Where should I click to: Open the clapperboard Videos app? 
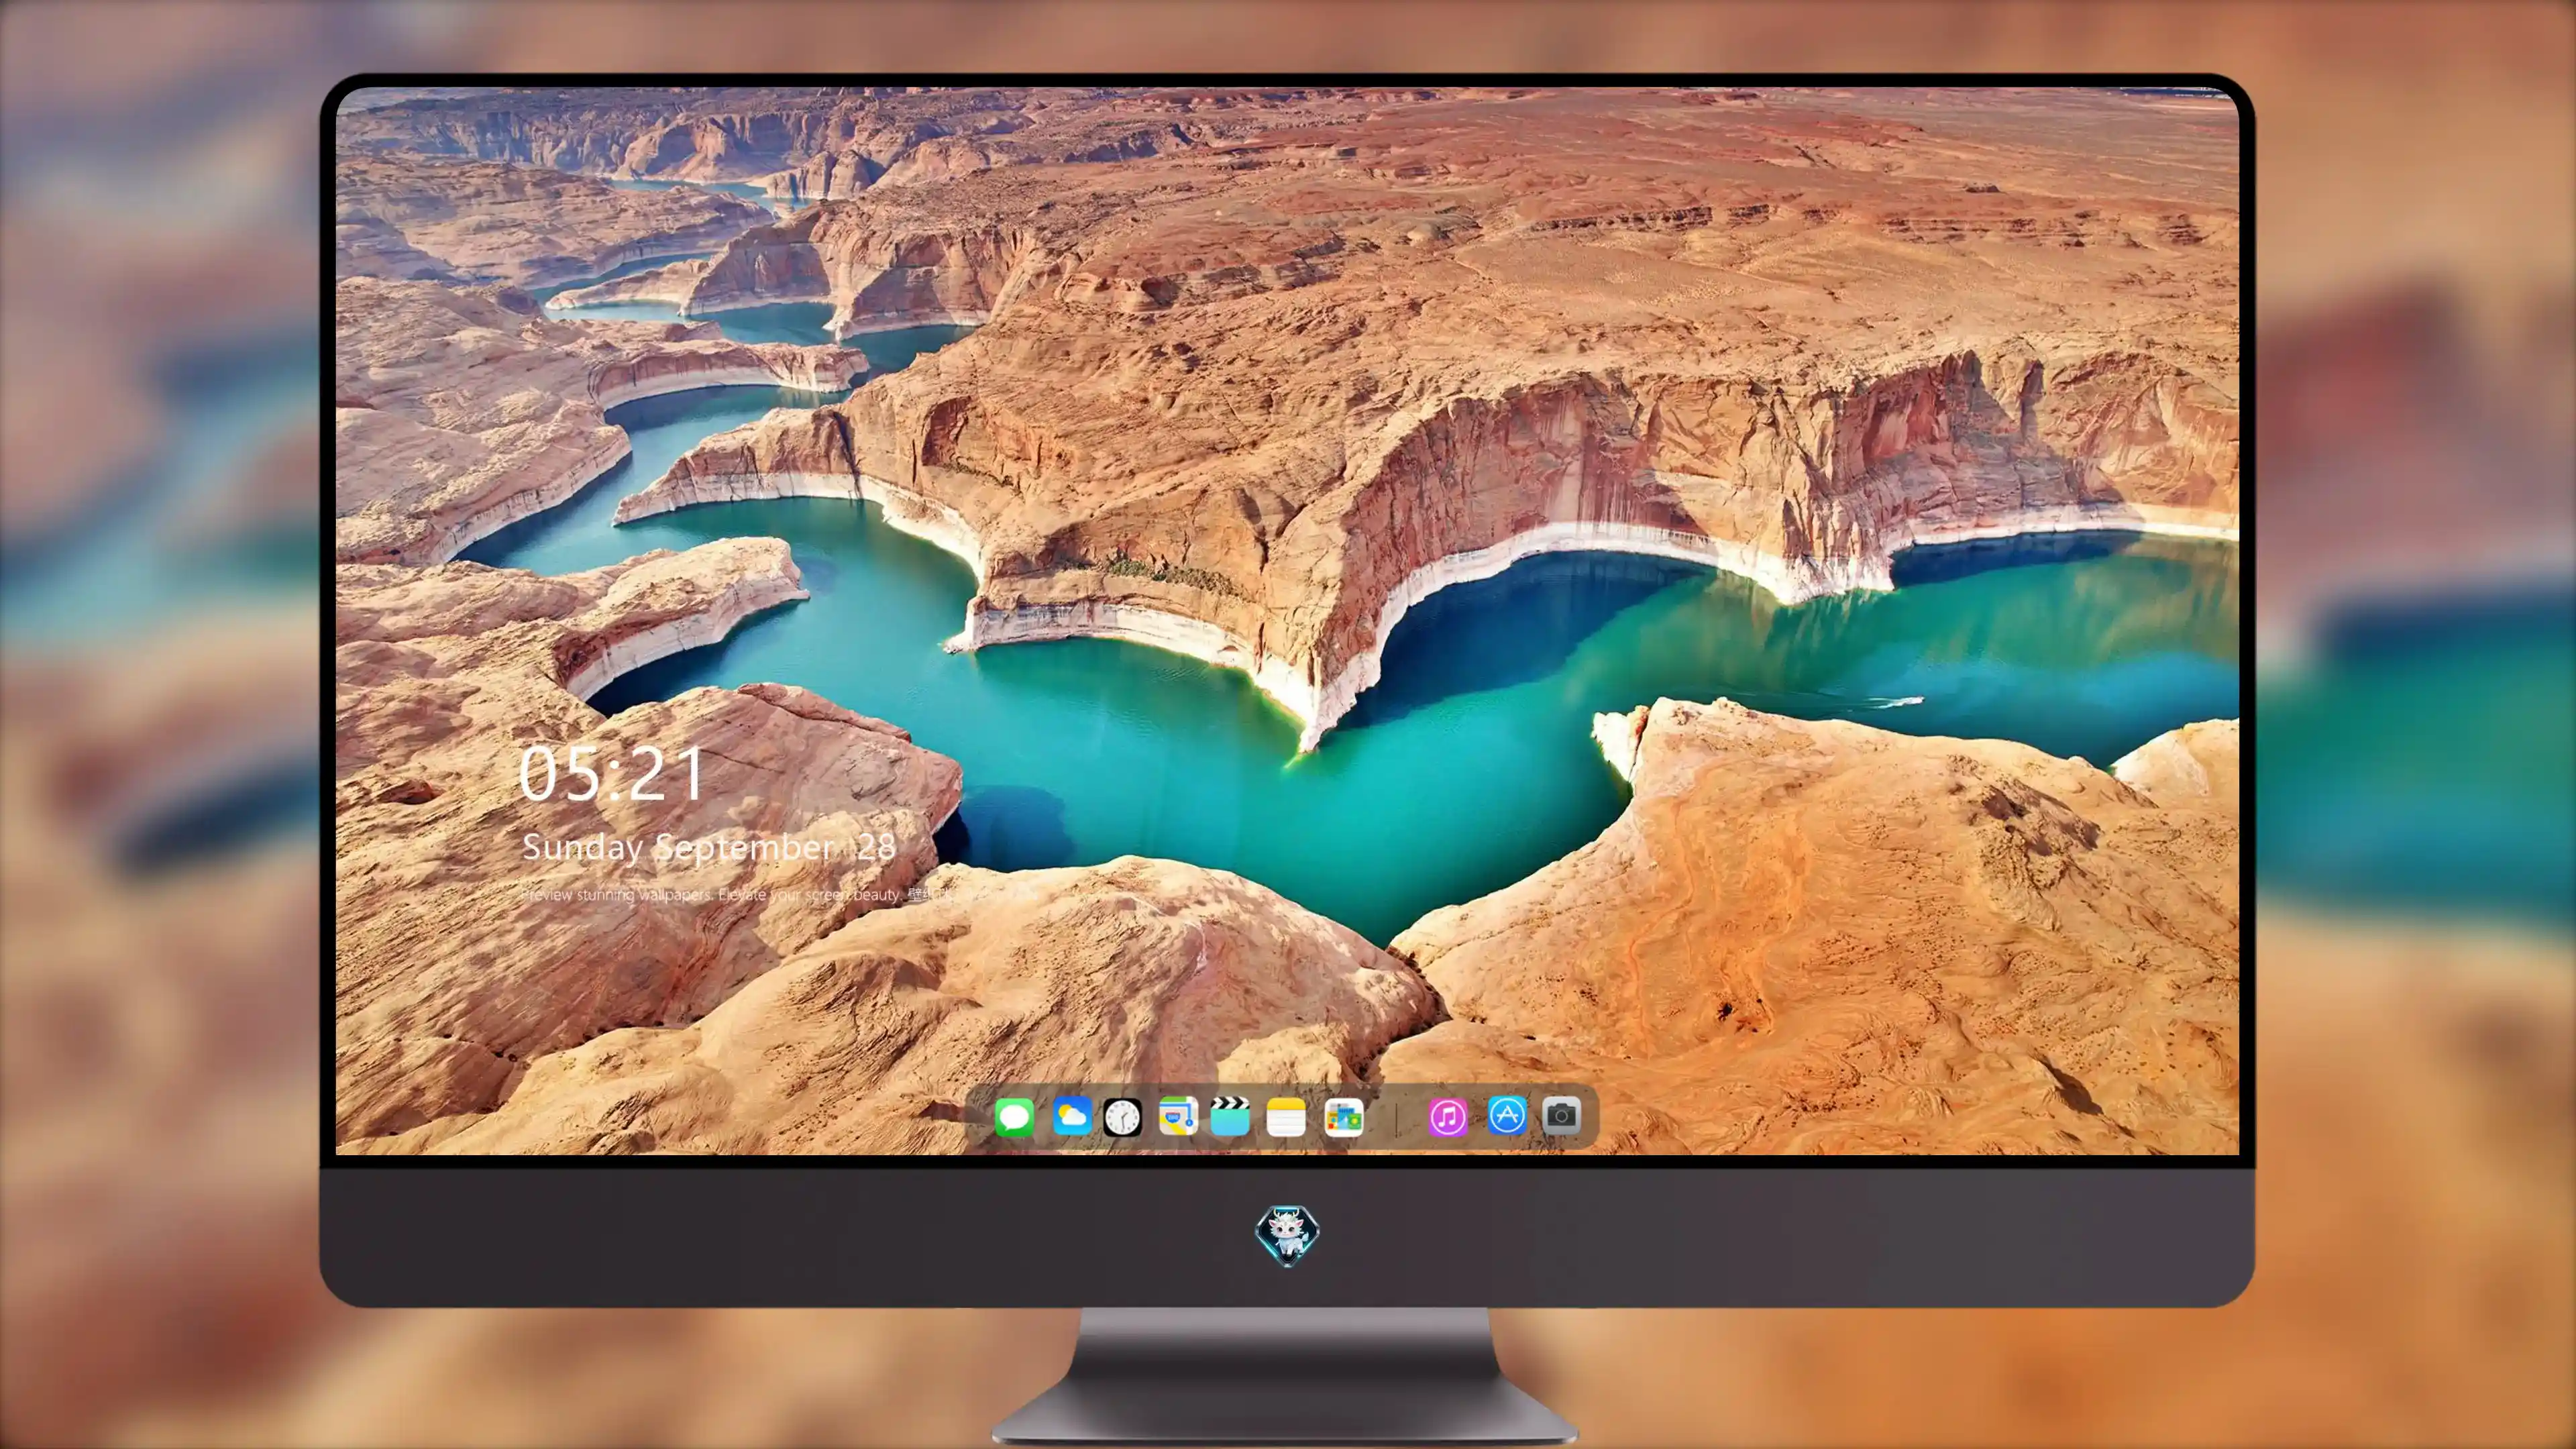1230,1116
